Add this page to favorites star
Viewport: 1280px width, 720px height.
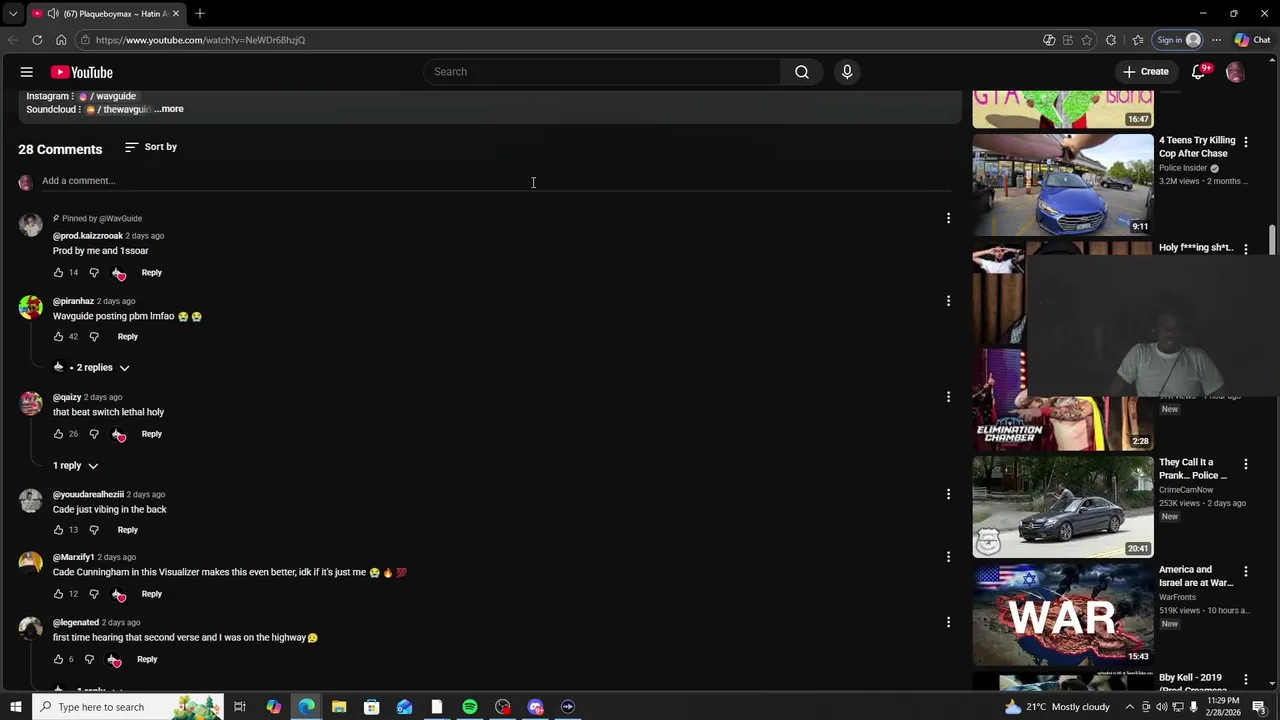1087,40
